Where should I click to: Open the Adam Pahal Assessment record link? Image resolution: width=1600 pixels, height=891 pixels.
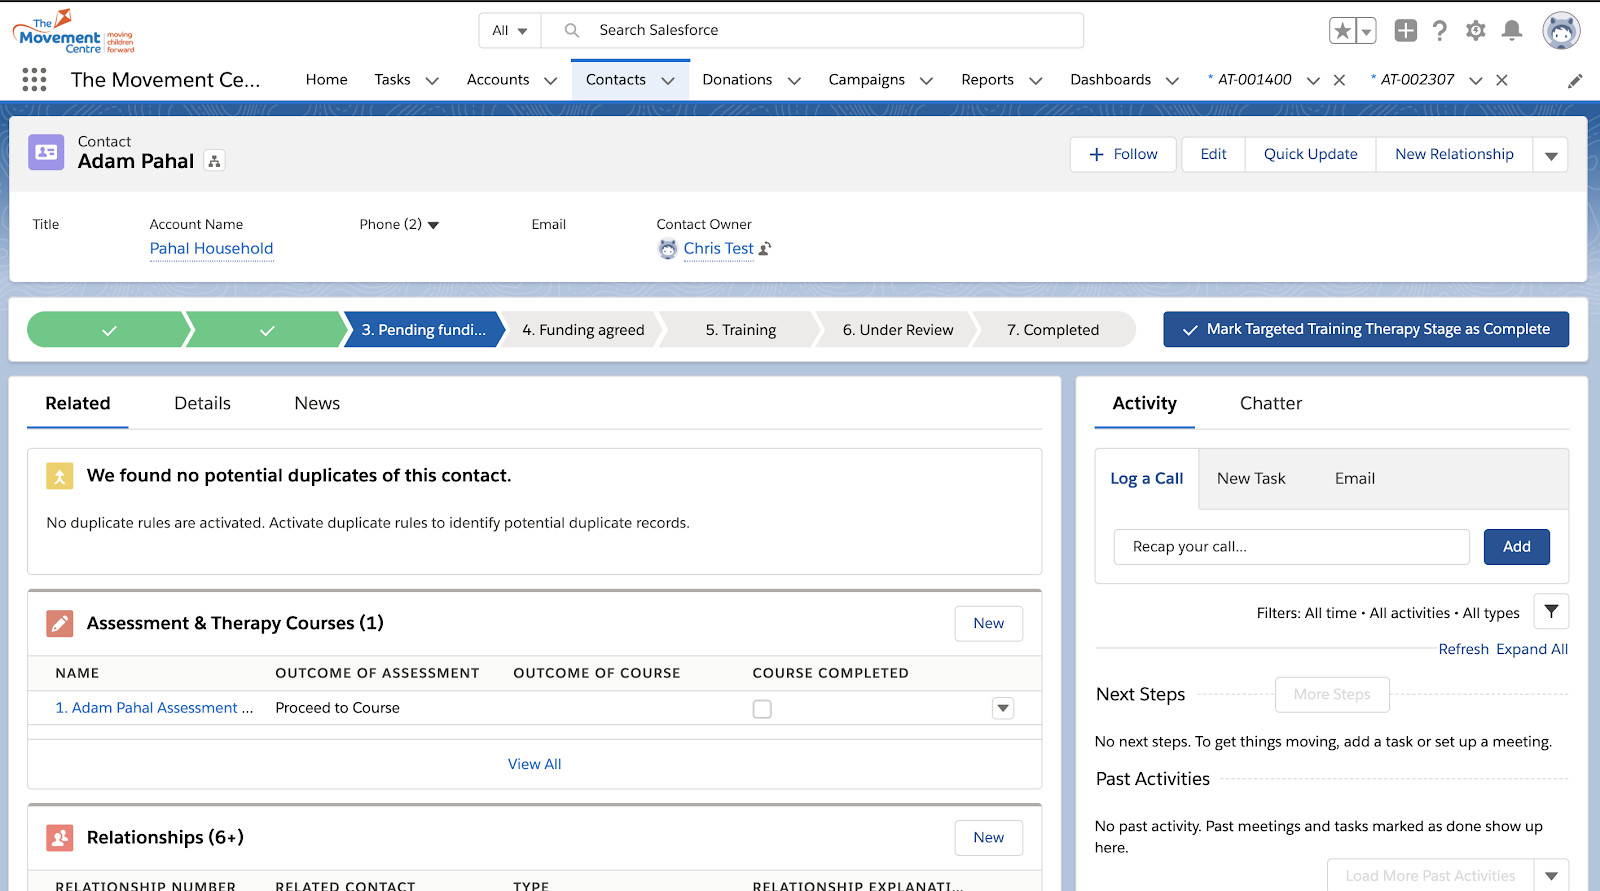pos(154,708)
